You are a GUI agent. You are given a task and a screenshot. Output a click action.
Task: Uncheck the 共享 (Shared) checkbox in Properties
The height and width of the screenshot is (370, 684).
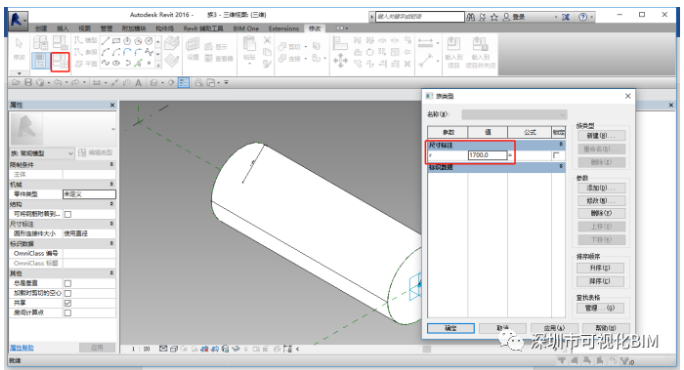[68, 303]
